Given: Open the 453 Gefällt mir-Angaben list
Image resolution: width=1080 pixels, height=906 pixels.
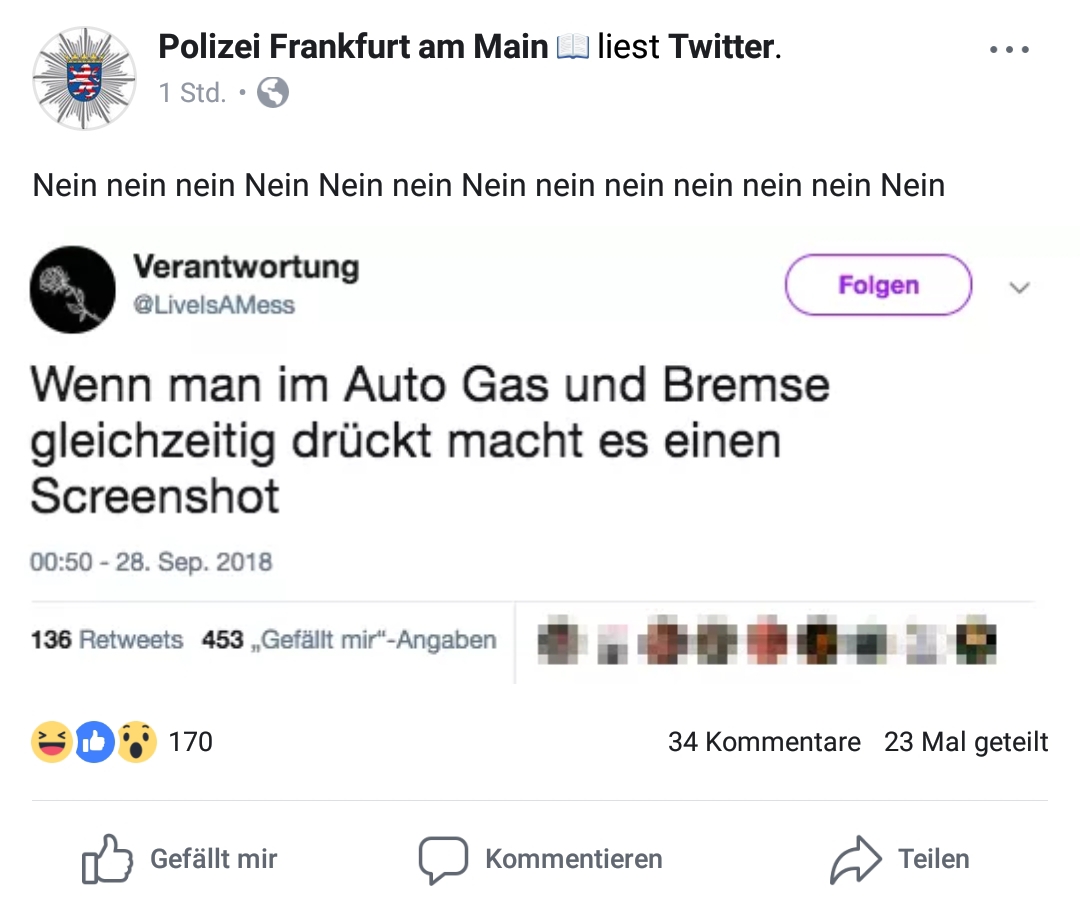Looking at the screenshot, I should pos(349,639).
